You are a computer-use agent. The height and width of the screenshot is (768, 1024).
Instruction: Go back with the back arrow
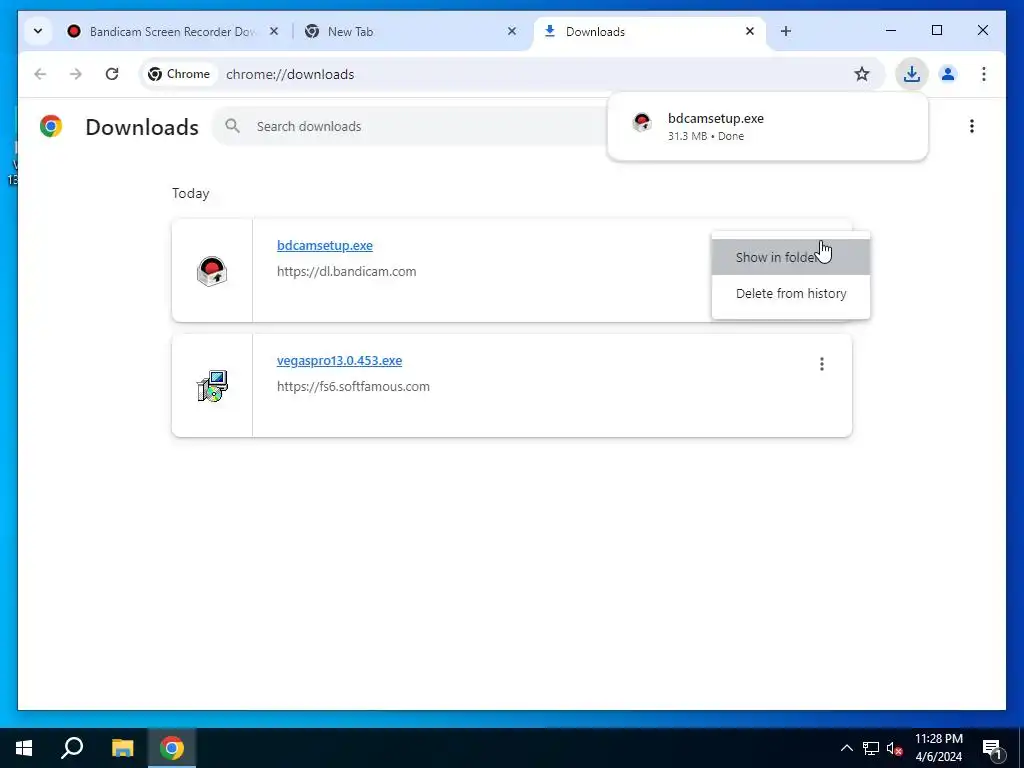coord(40,74)
